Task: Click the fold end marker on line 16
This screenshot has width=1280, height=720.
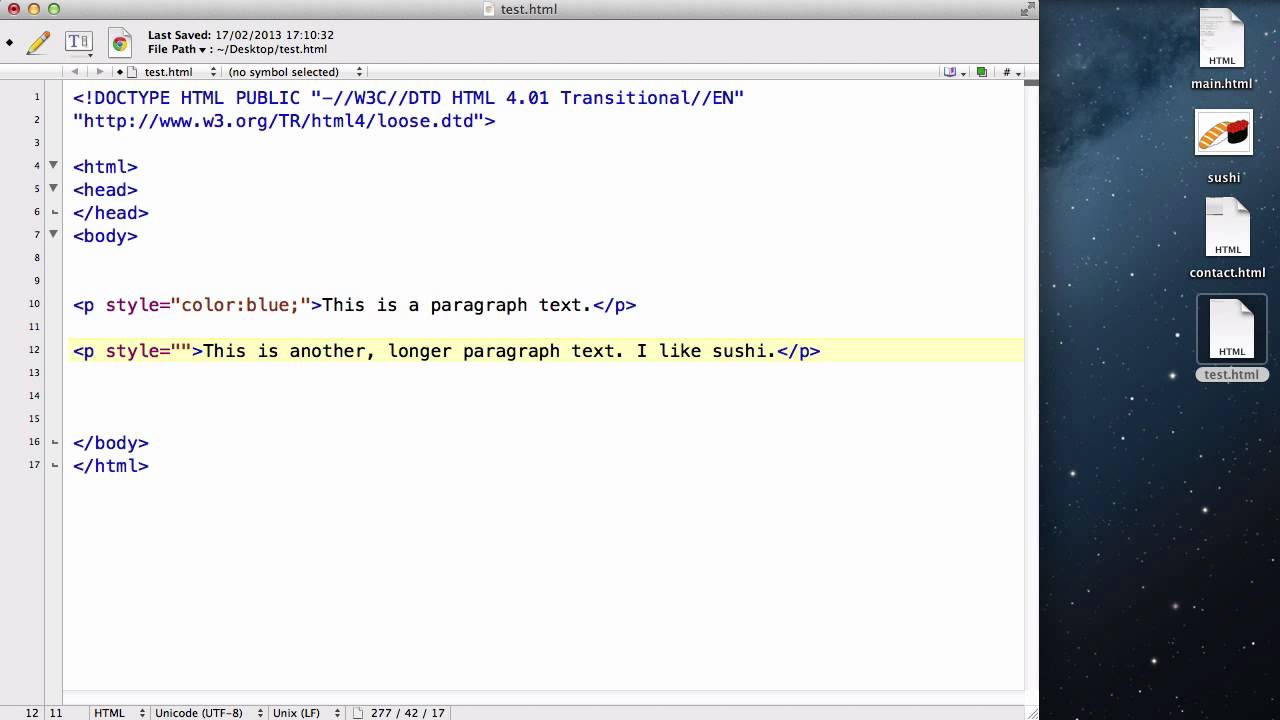Action: point(54,442)
